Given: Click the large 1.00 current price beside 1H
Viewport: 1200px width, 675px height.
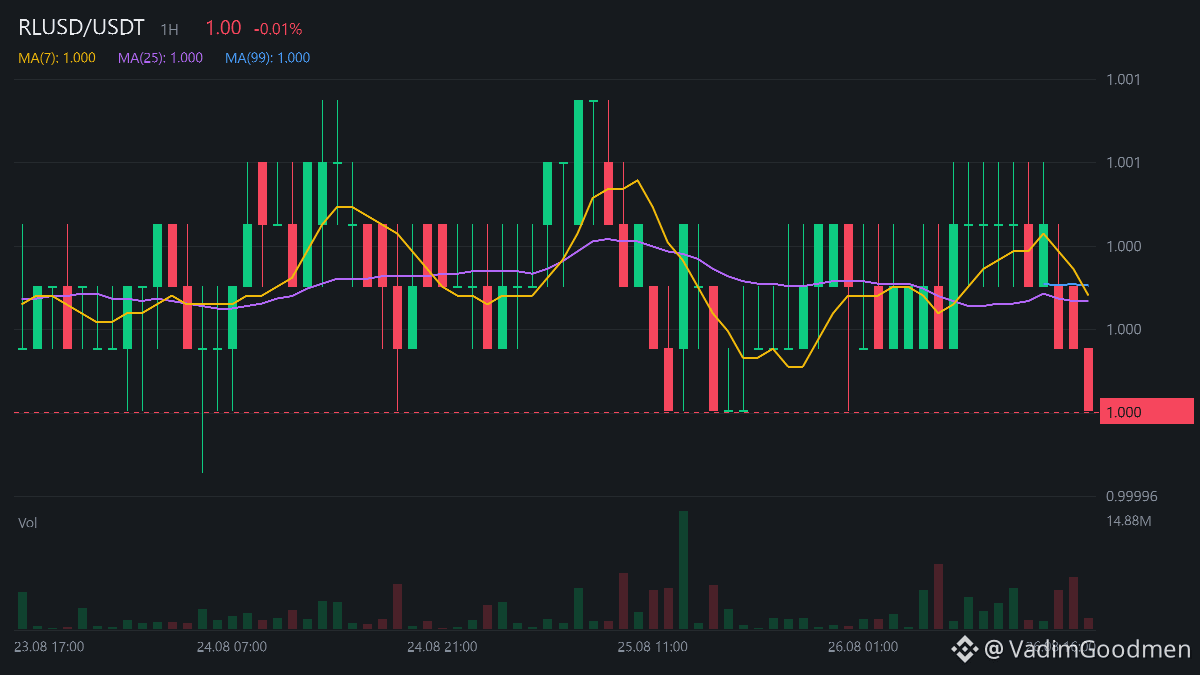Looking at the screenshot, I should tap(223, 29).
